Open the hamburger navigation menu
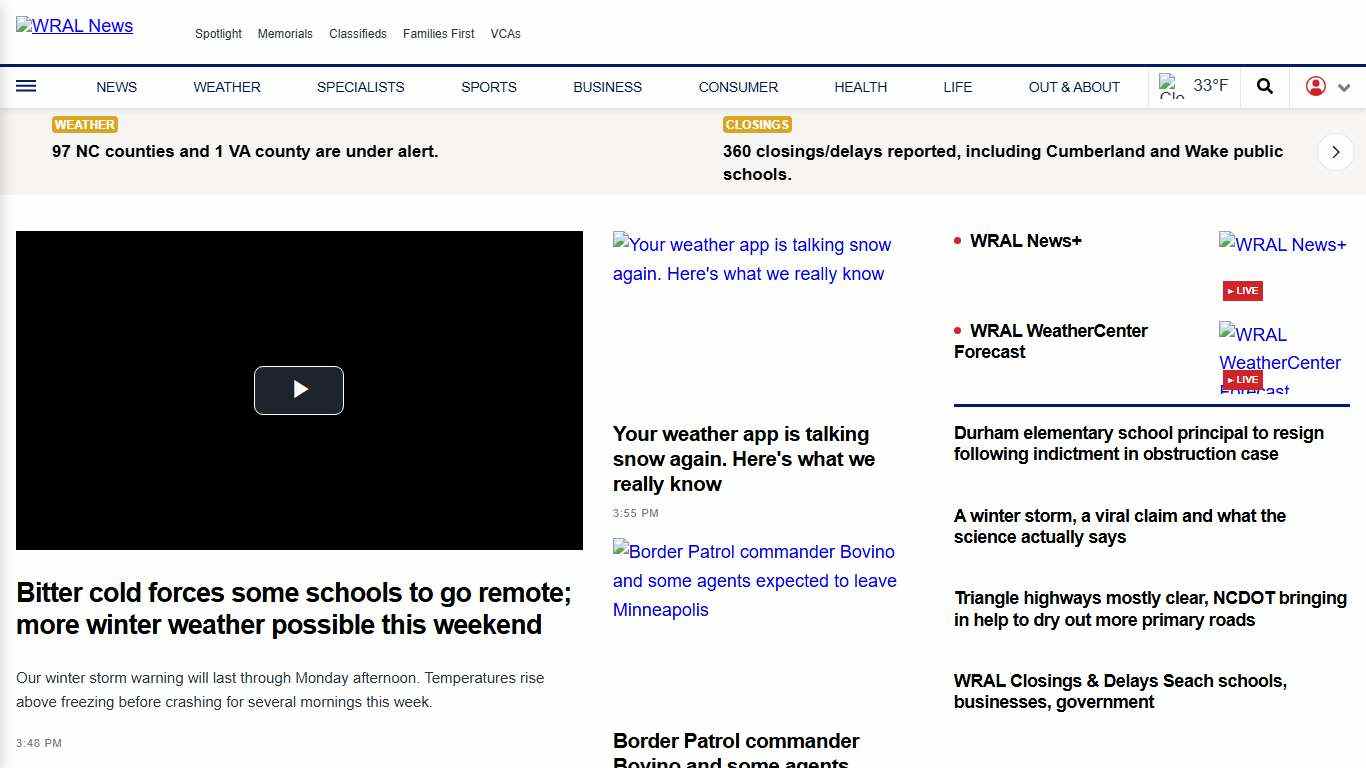This screenshot has width=1366, height=768. click(x=26, y=87)
